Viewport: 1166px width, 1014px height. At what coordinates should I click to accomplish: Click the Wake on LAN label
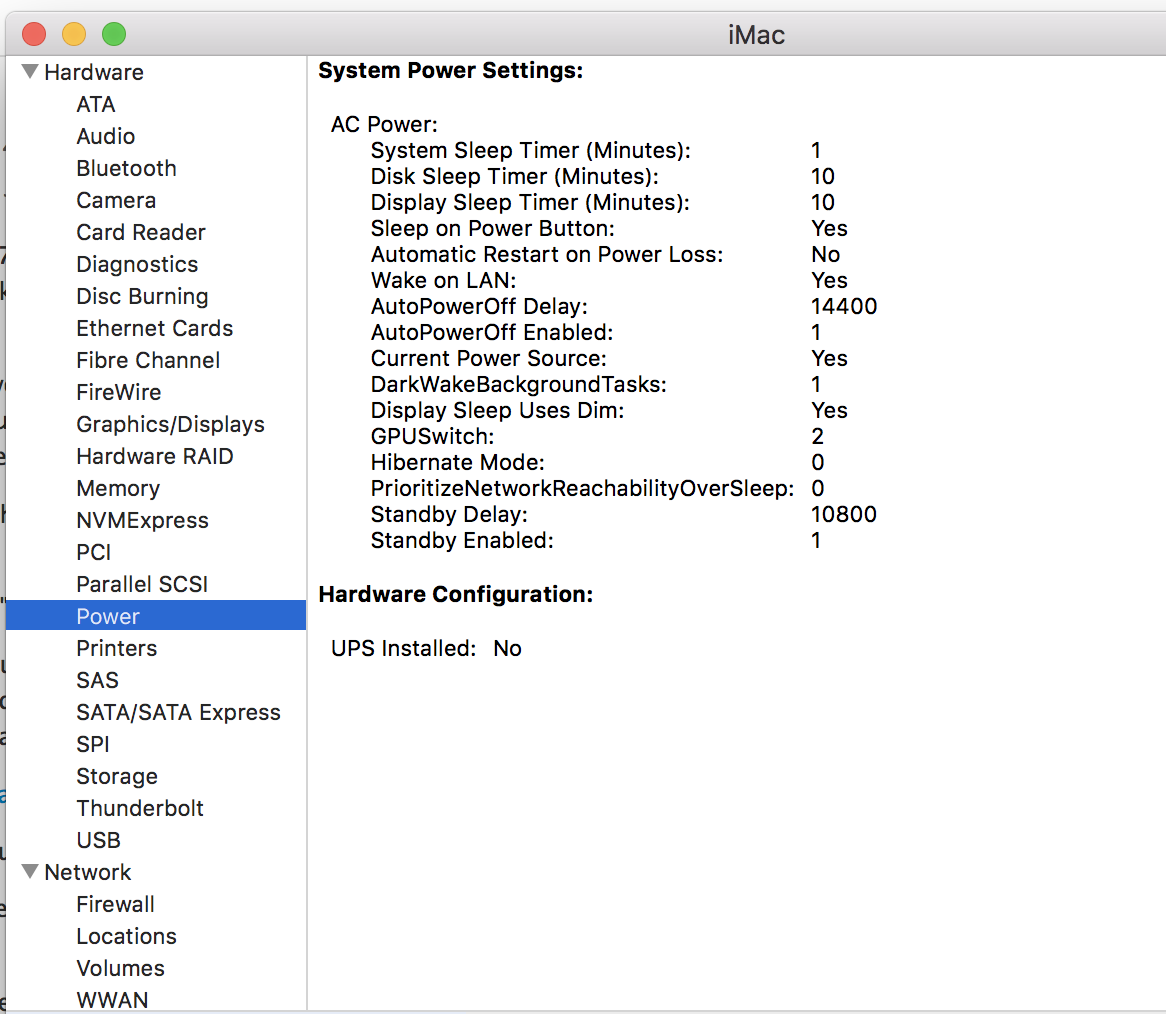(443, 280)
